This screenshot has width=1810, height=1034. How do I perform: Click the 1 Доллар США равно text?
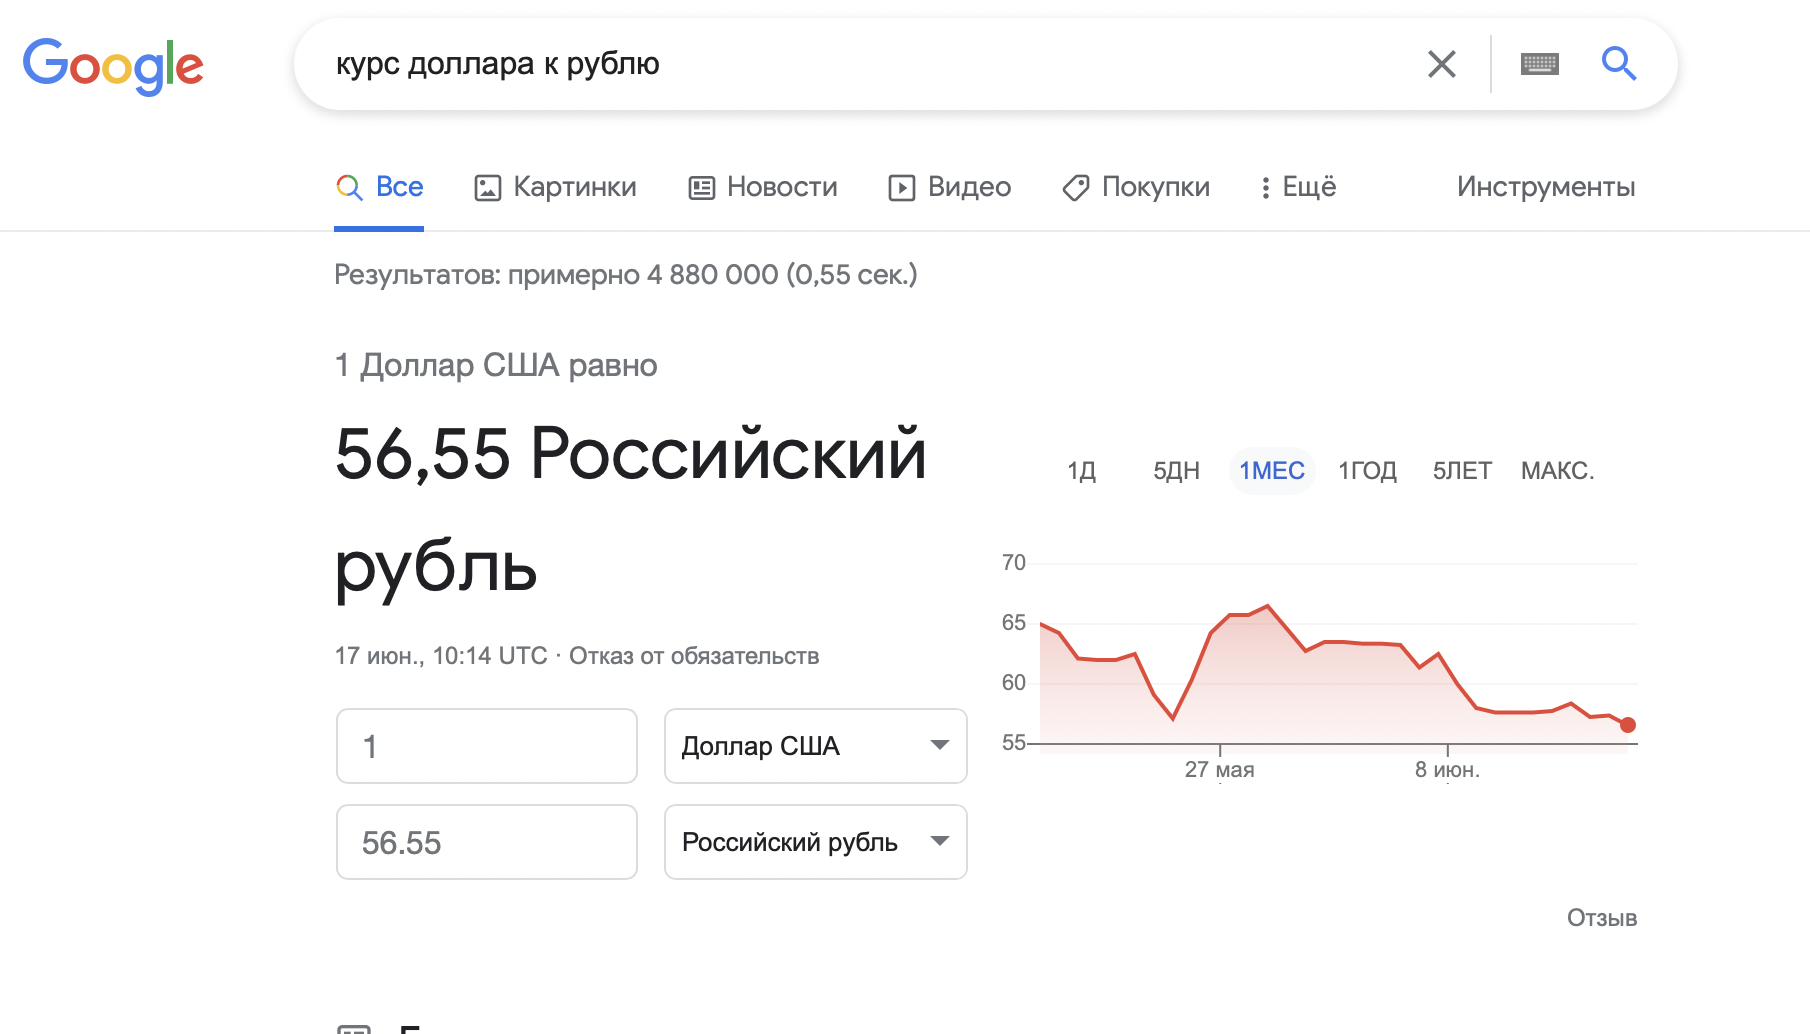496,365
